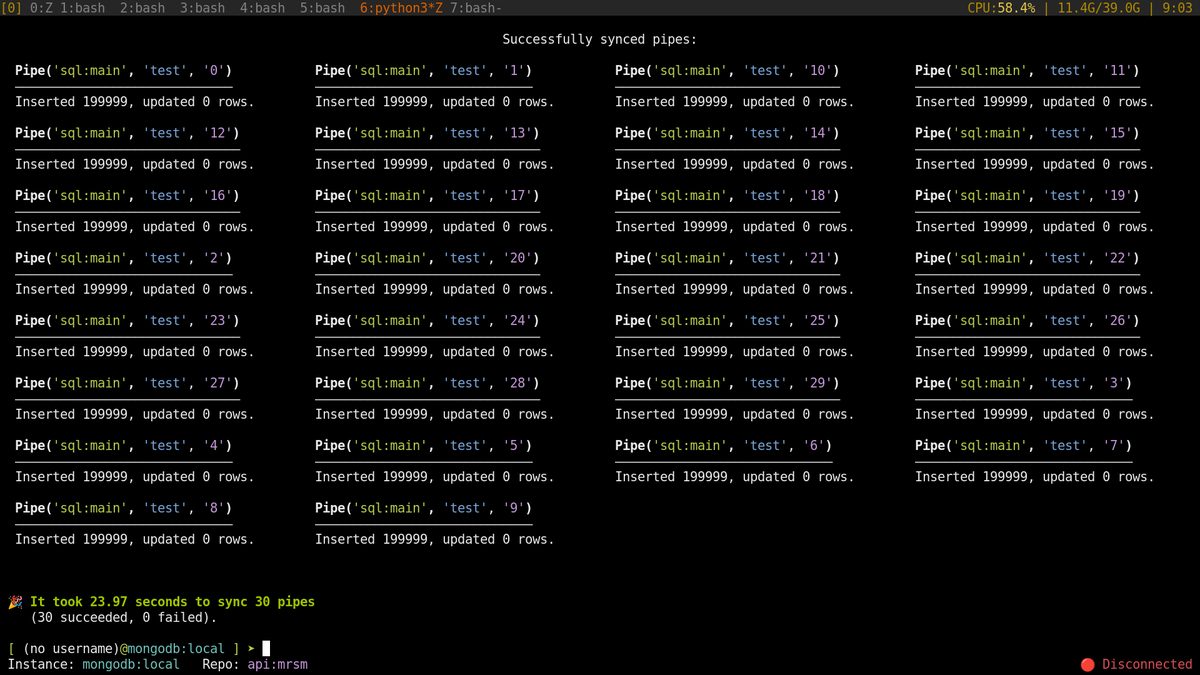Click '(no username)@mongodb:local' prompt text
Screen dimensions: 1200x675
click(123, 649)
